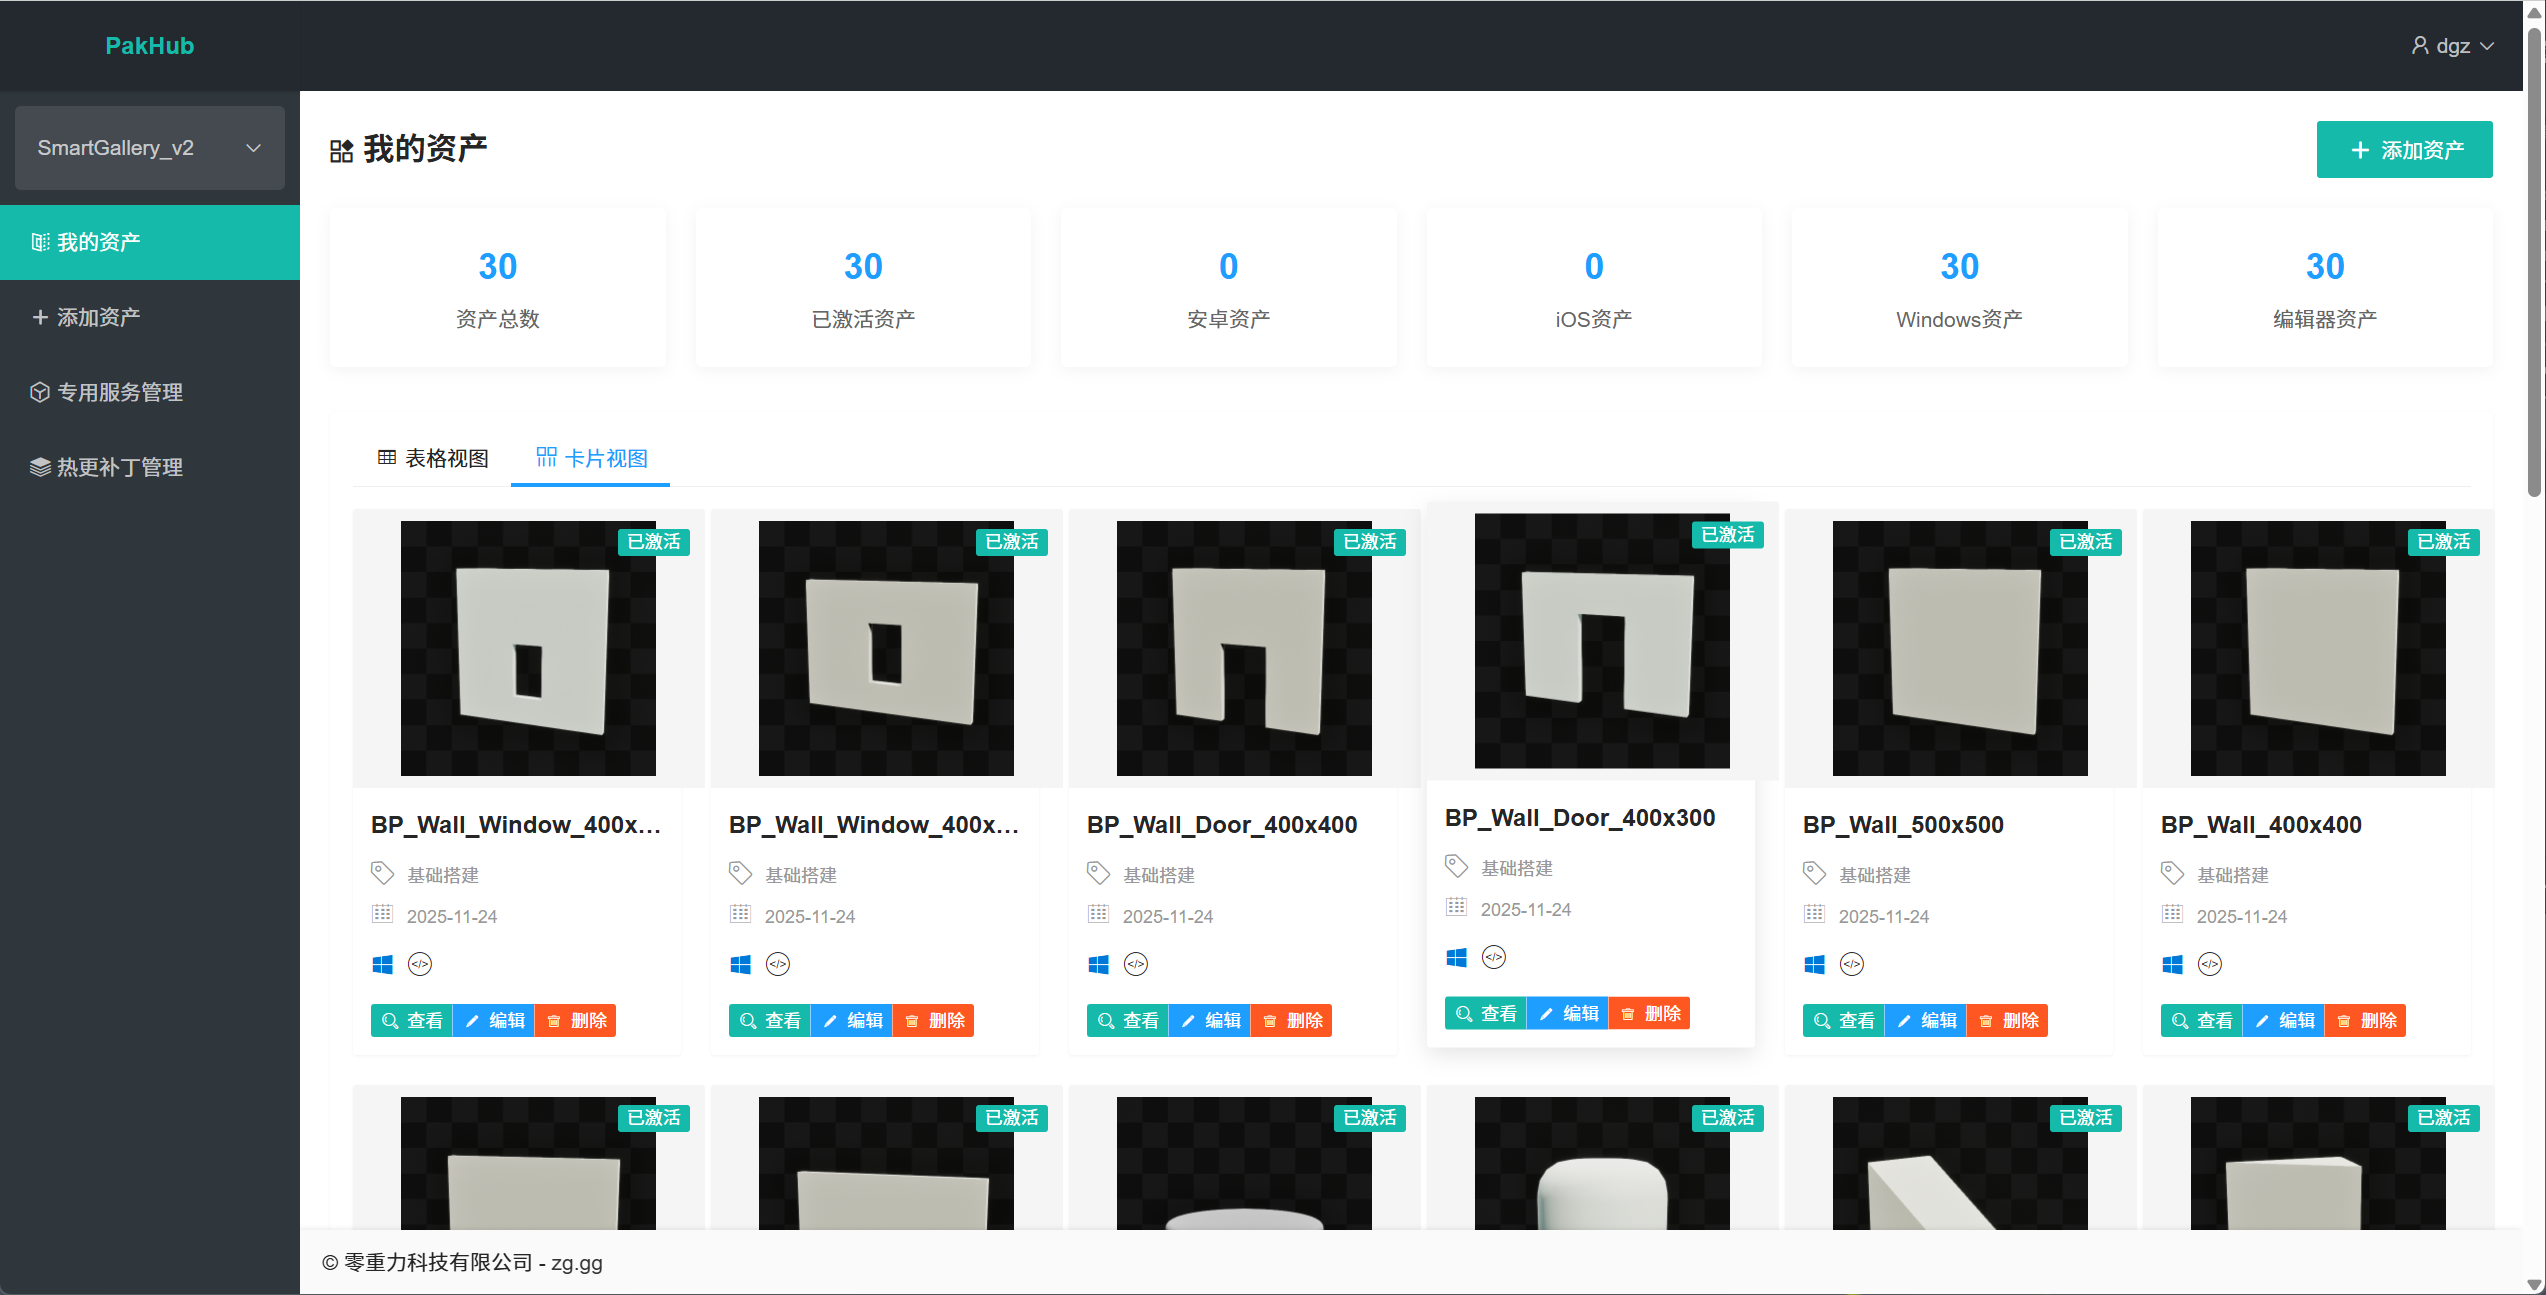This screenshot has height=1295, width=2546.
Task: Open hot patch management in sidebar
Action: 120,467
